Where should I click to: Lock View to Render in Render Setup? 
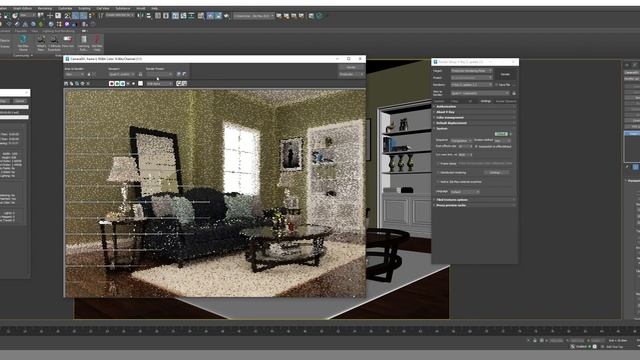[x=514, y=93]
